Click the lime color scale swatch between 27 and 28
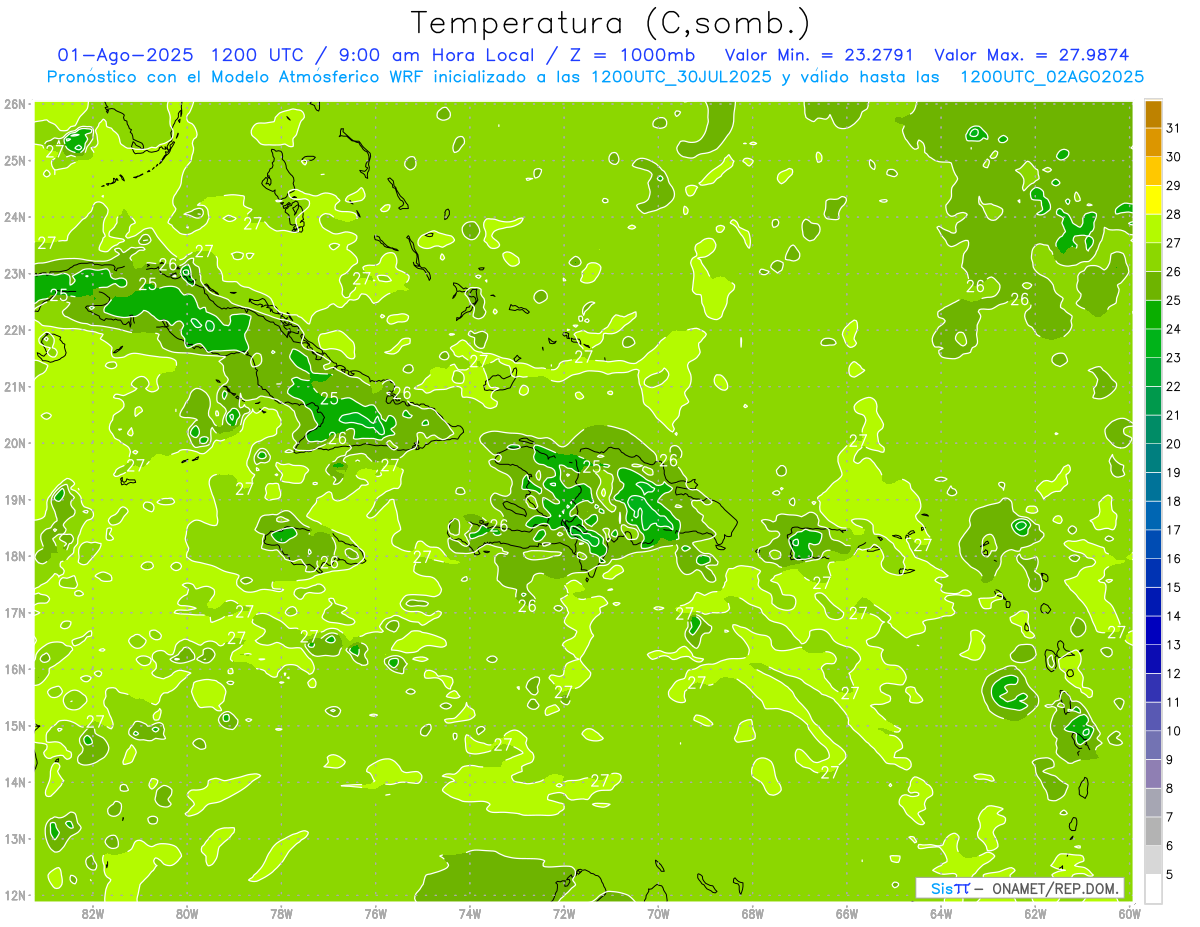The width and height of the screenshot is (1200, 927). pos(1153,227)
